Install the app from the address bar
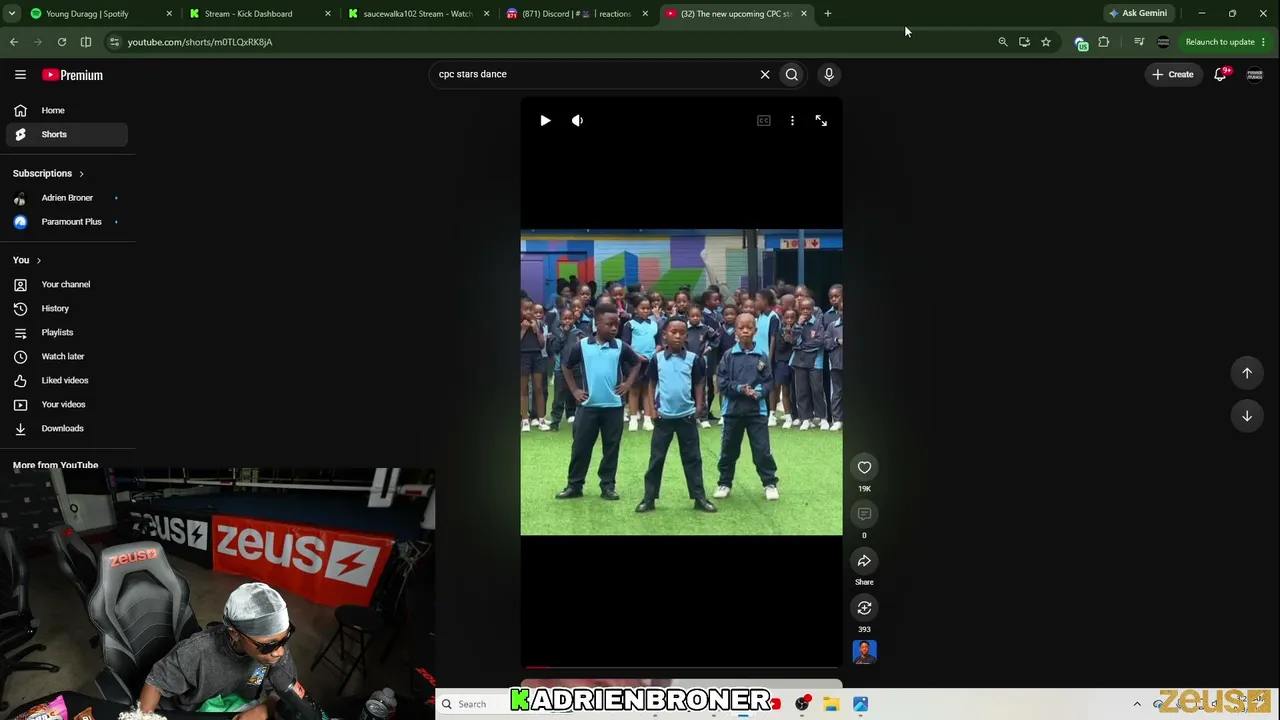 [x=1024, y=42]
